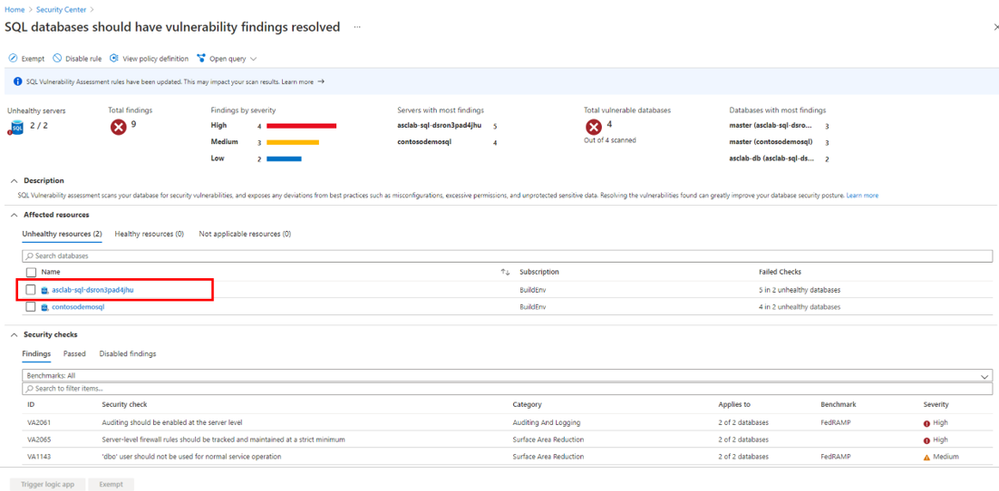Click the 'dbo' user security check text
Viewport: 999px width, 491px height.
click(192, 457)
